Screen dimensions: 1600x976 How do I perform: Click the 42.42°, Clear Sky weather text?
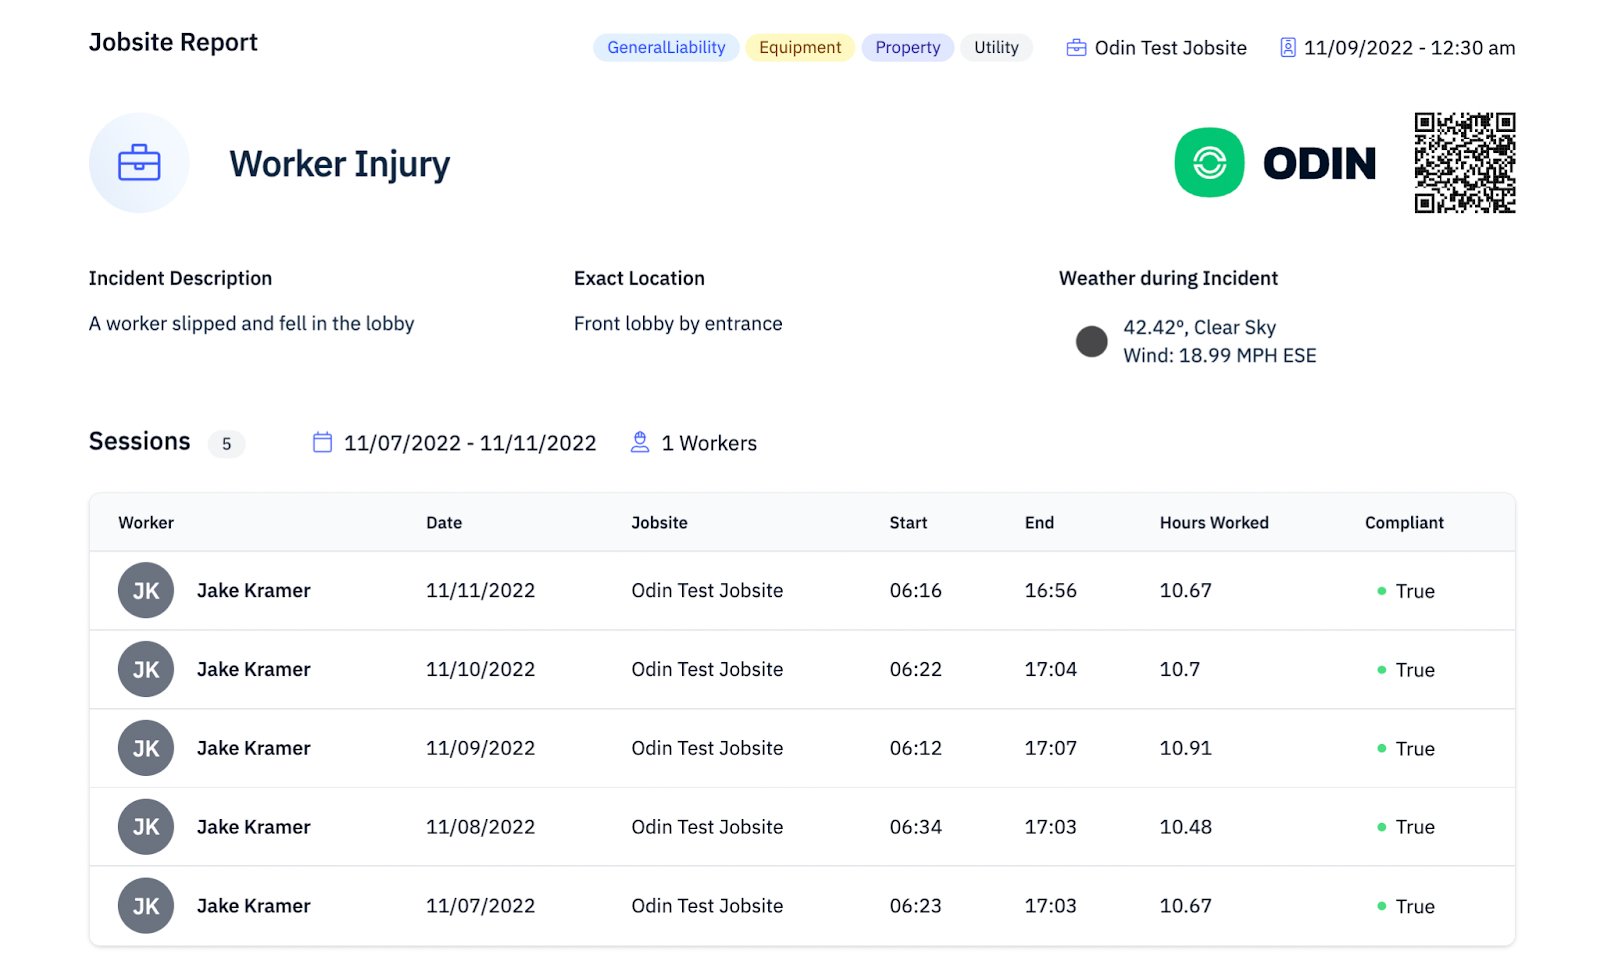pos(1199,327)
